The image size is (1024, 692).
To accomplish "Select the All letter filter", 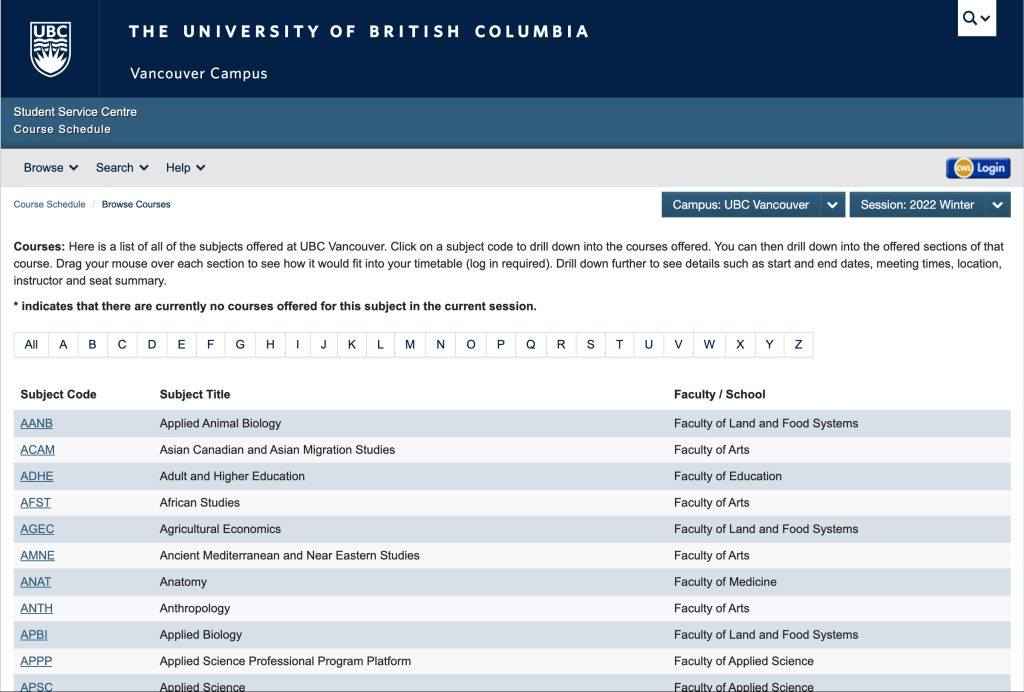I will [x=31, y=345].
